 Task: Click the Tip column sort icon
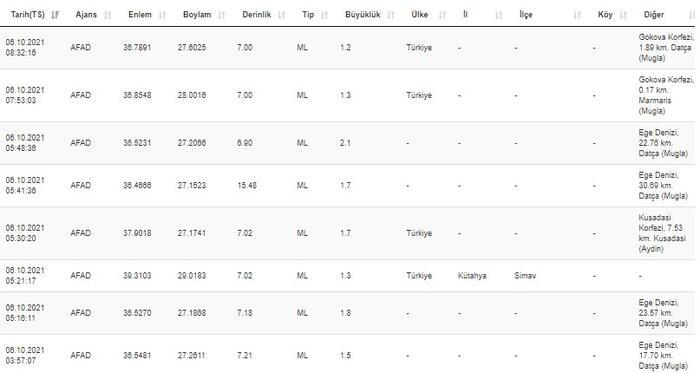[325, 15]
